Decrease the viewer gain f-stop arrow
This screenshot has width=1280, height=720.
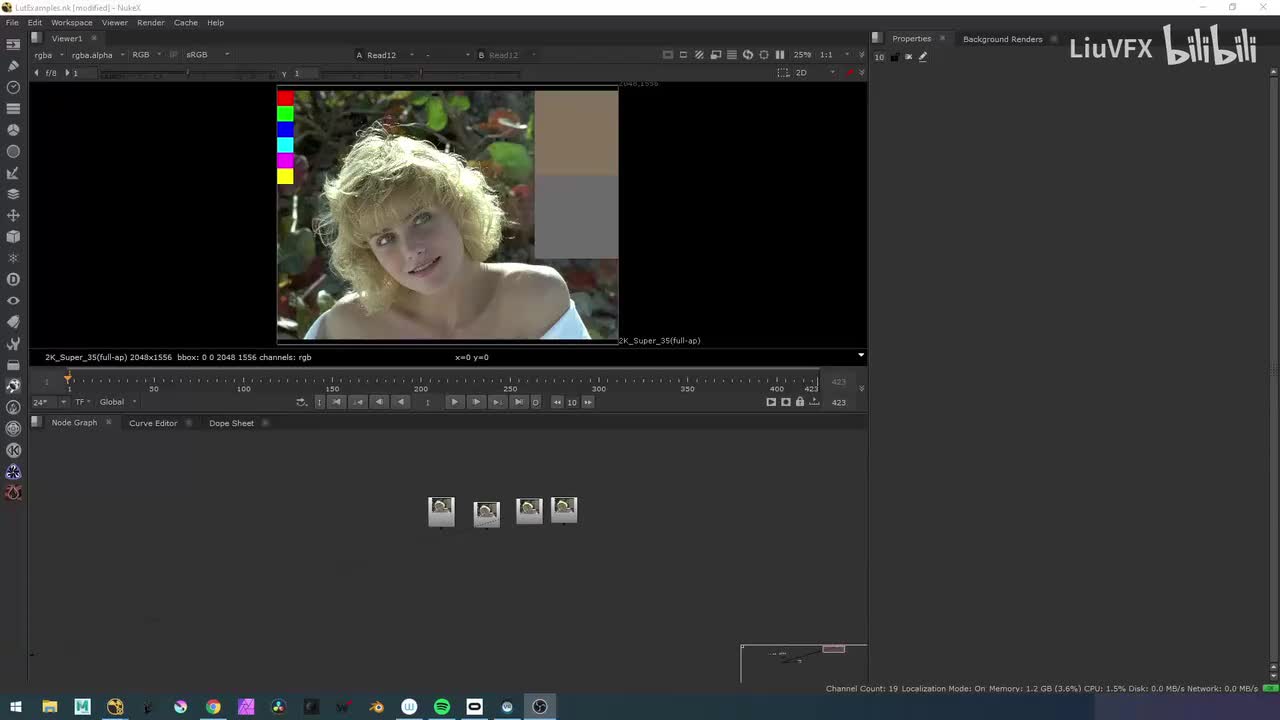[37, 73]
